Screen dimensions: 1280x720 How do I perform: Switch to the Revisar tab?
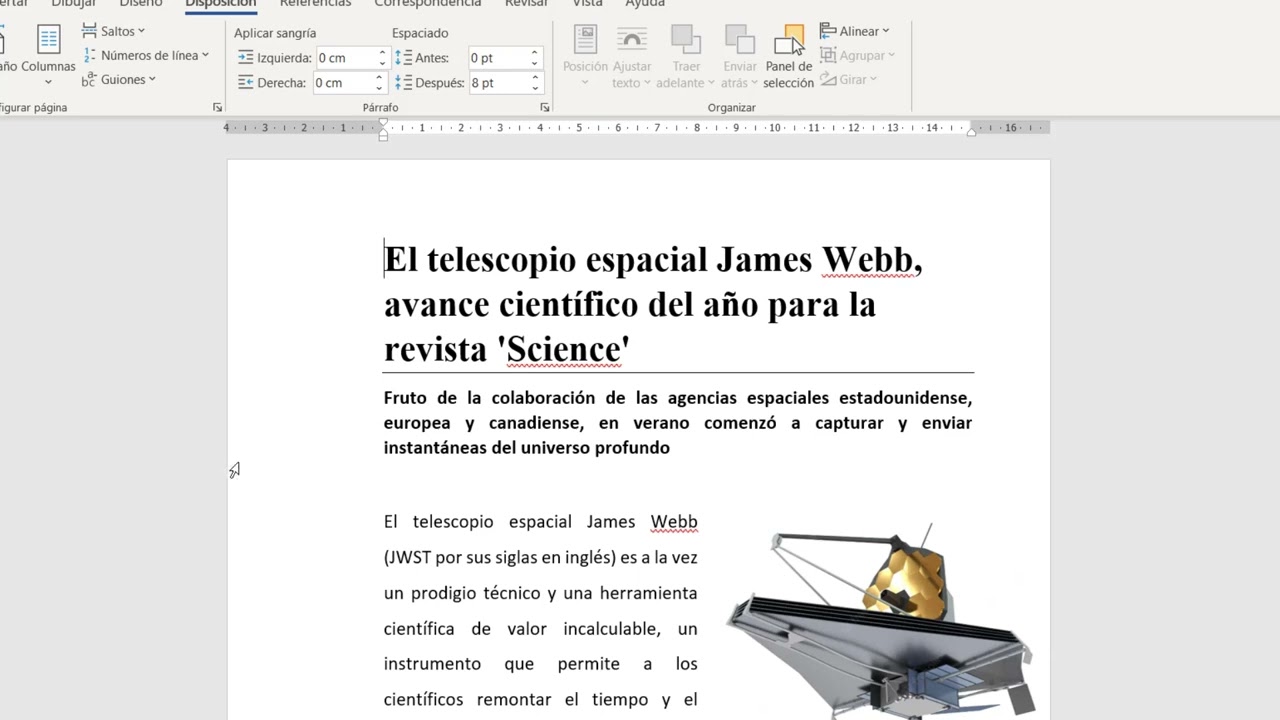[526, 4]
